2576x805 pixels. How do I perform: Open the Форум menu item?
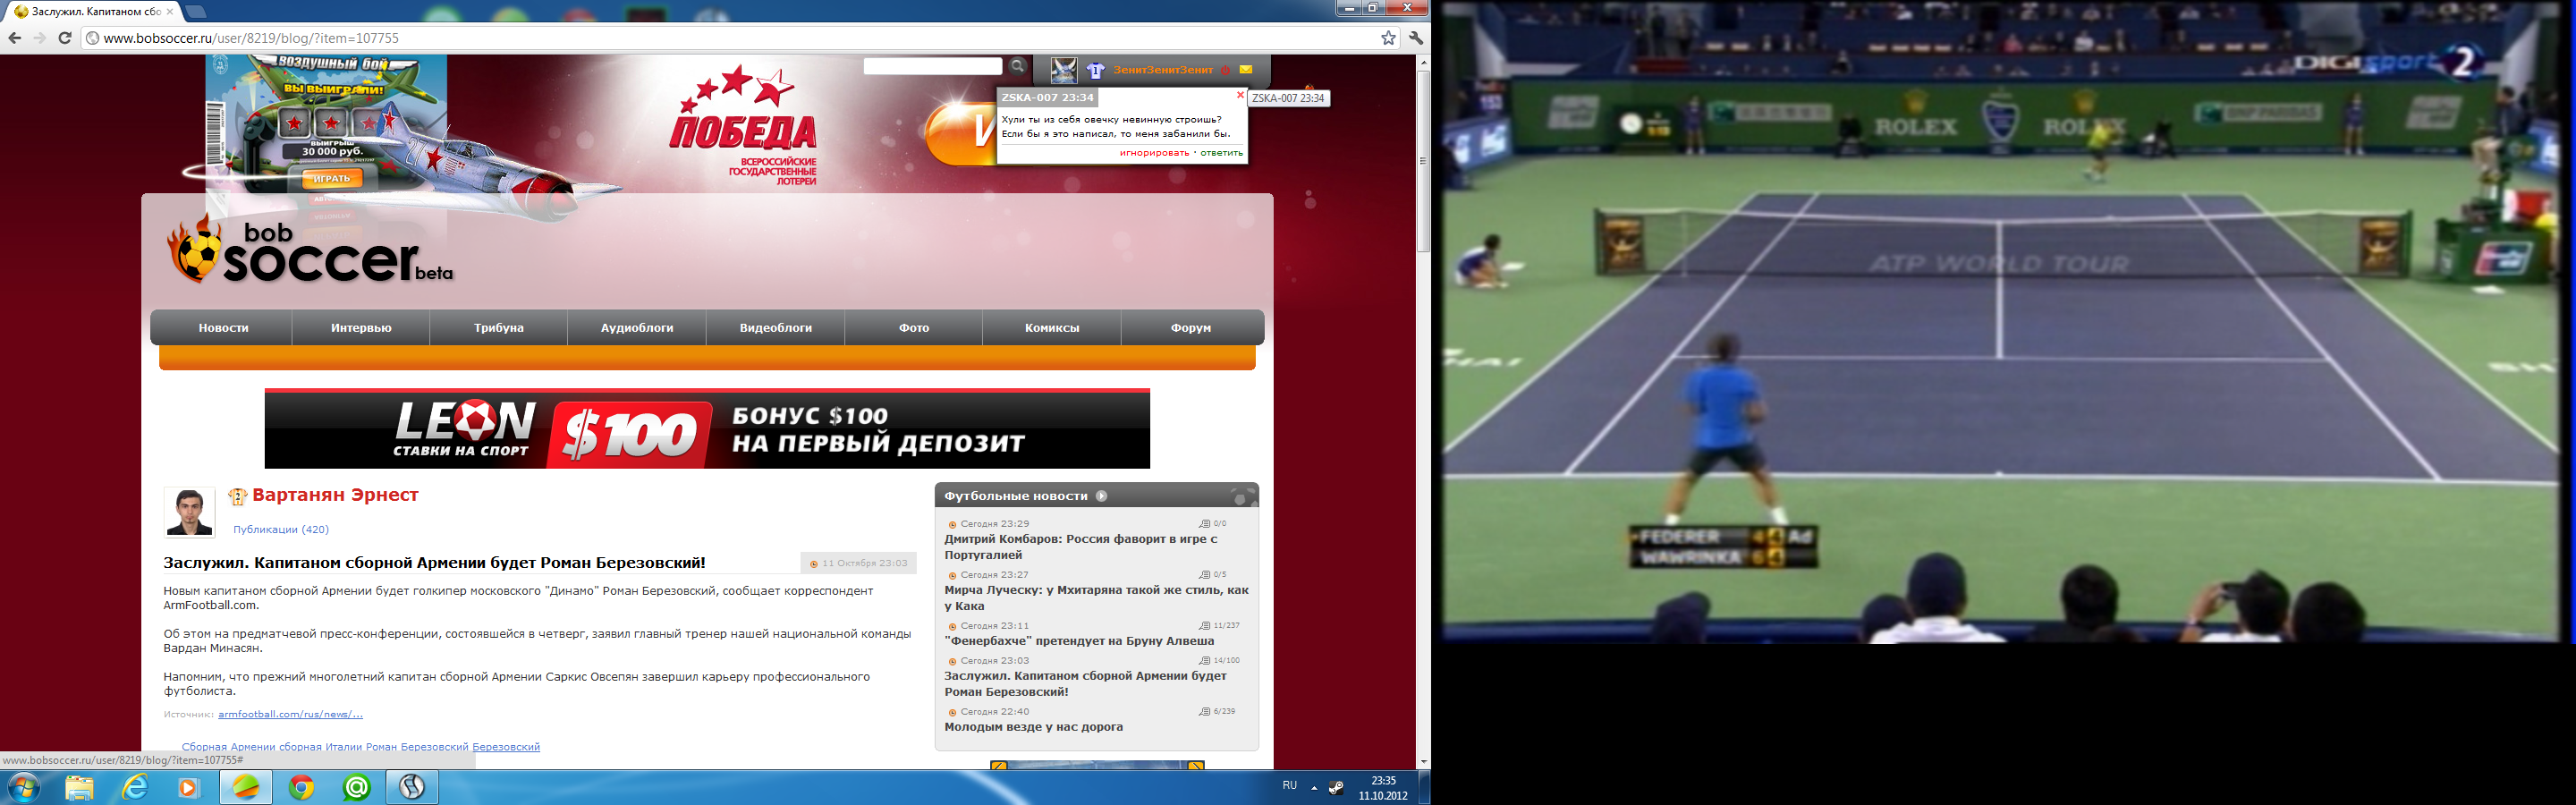(1191, 328)
